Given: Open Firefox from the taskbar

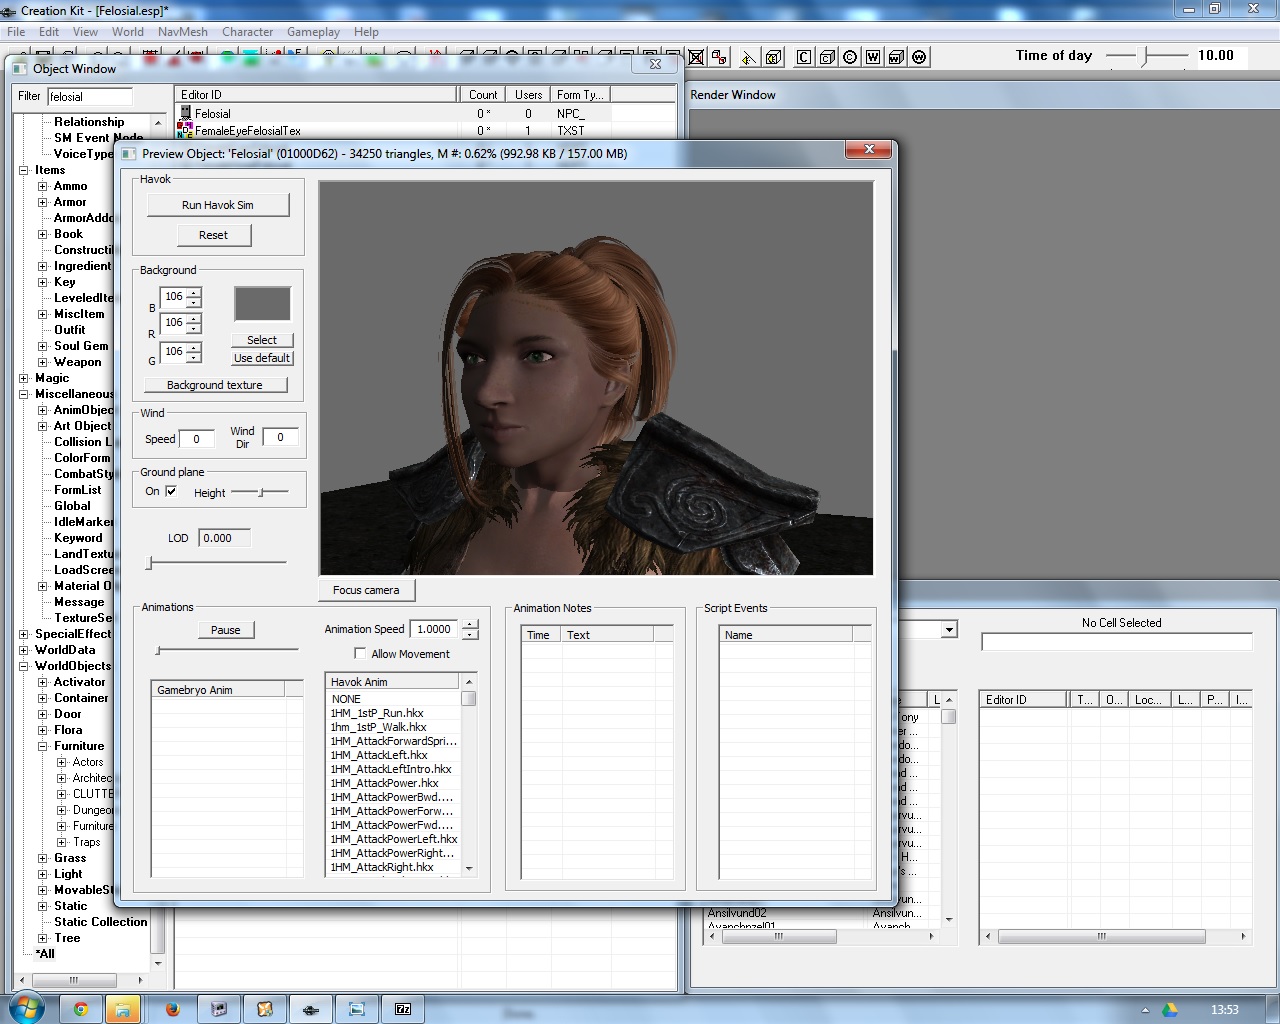Looking at the screenshot, I should [171, 1009].
